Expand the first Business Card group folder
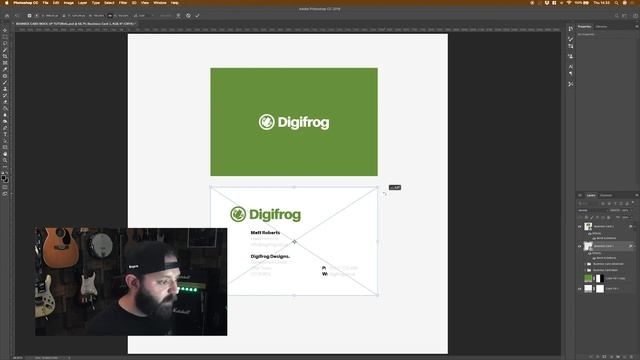The image size is (640, 360). (x=585, y=264)
